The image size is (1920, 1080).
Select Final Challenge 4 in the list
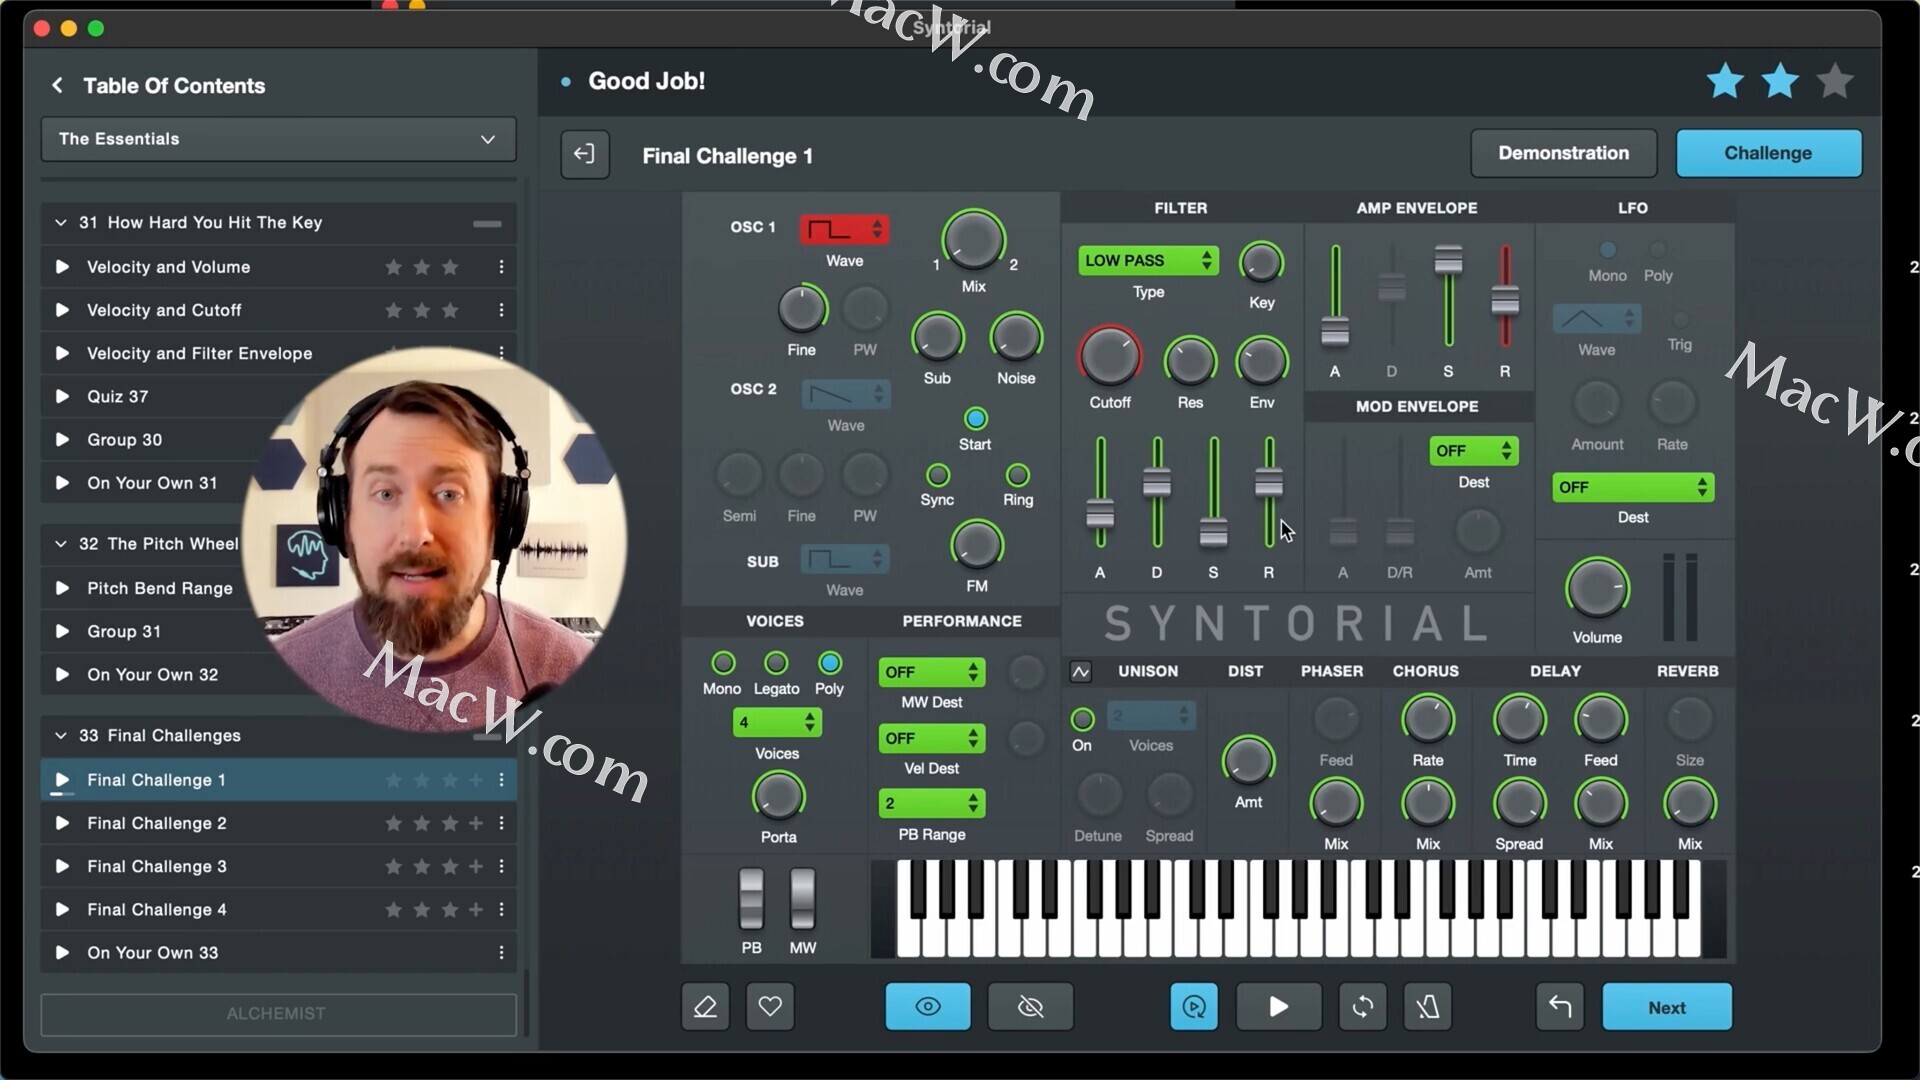click(278, 910)
